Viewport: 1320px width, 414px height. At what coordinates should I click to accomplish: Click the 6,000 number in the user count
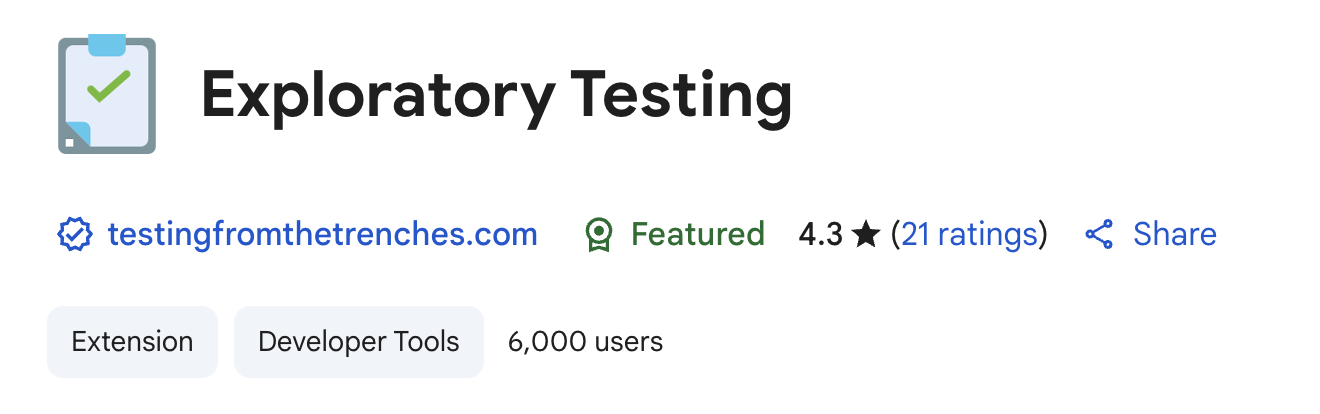point(546,342)
